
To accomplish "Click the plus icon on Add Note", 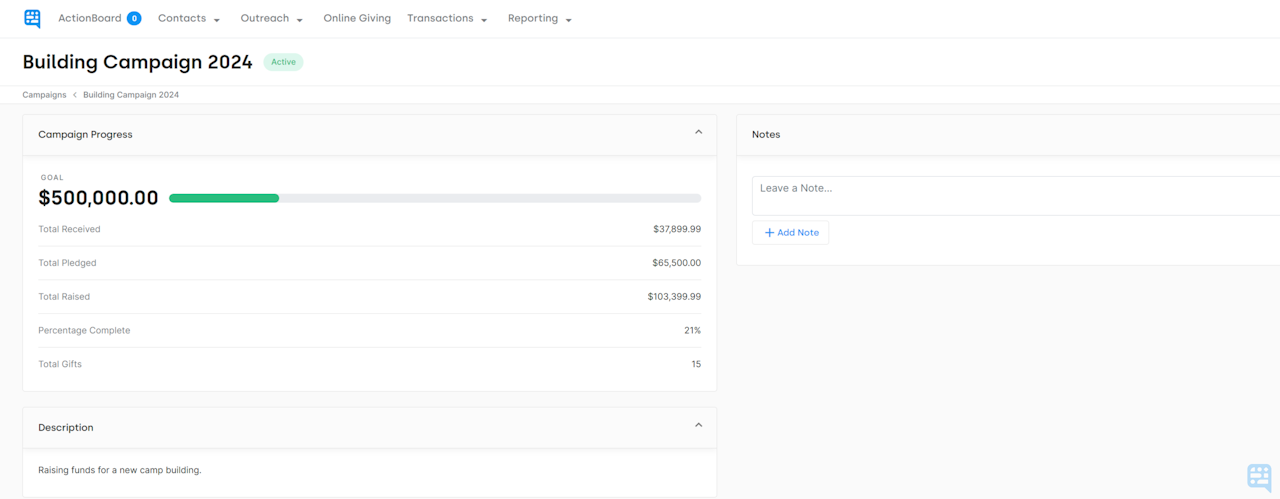I will [769, 233].
